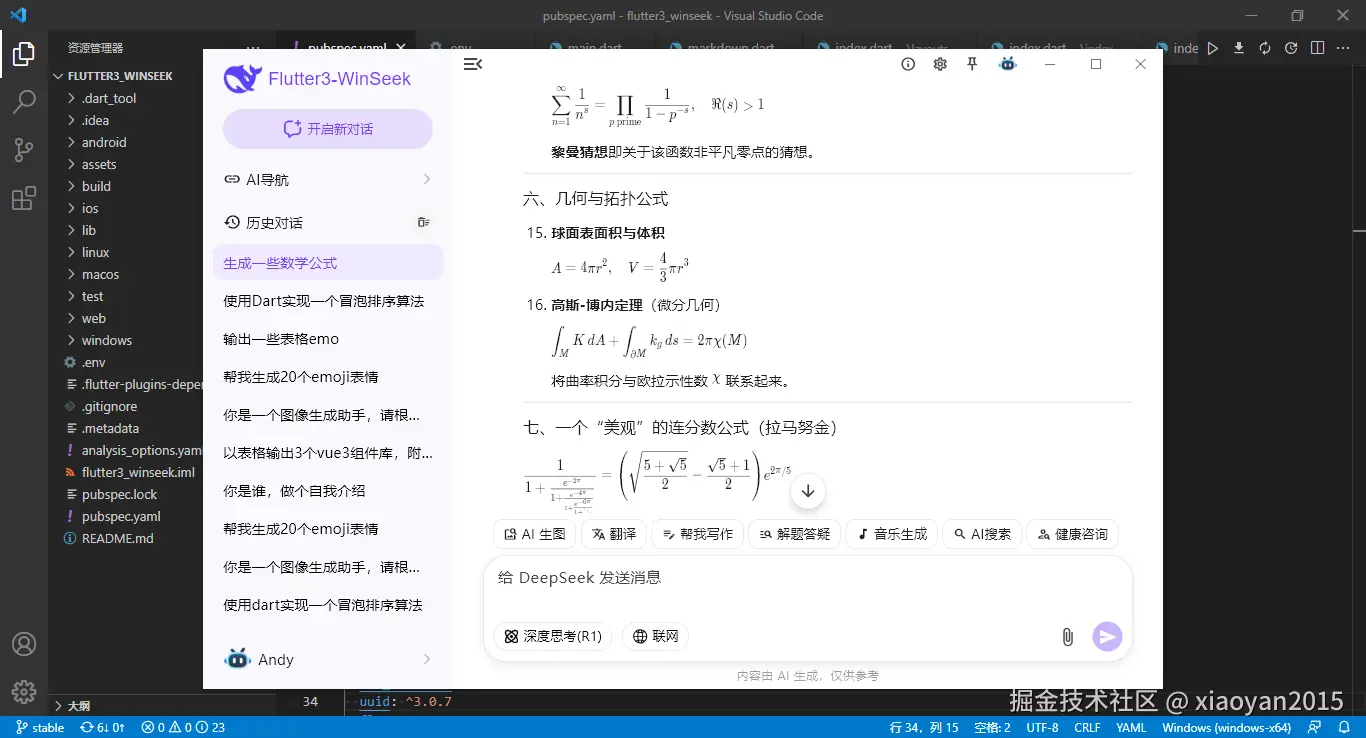
Task: Open the 音乐生成 music generation feature
Action: (x=890, y=534)
